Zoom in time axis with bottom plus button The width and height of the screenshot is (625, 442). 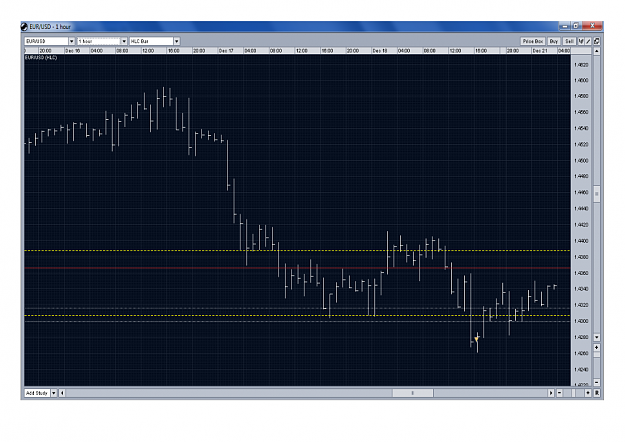(588, 393)
